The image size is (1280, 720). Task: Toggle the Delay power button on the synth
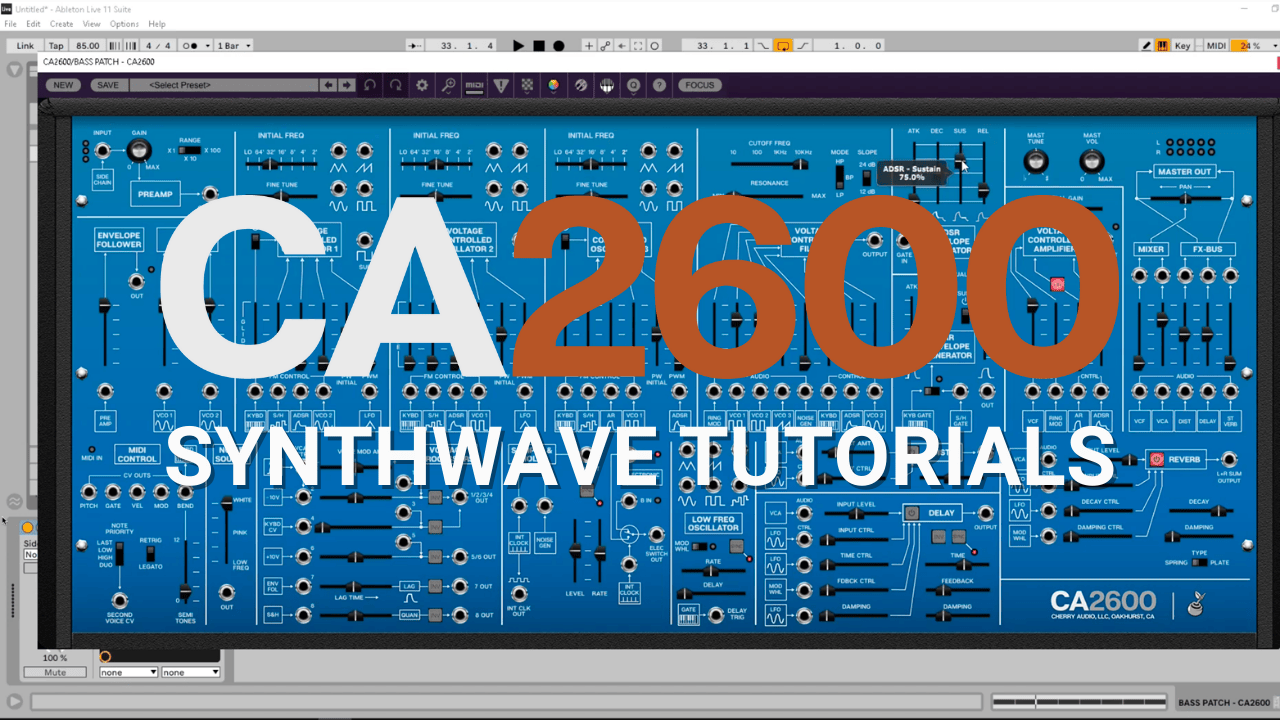911,513
